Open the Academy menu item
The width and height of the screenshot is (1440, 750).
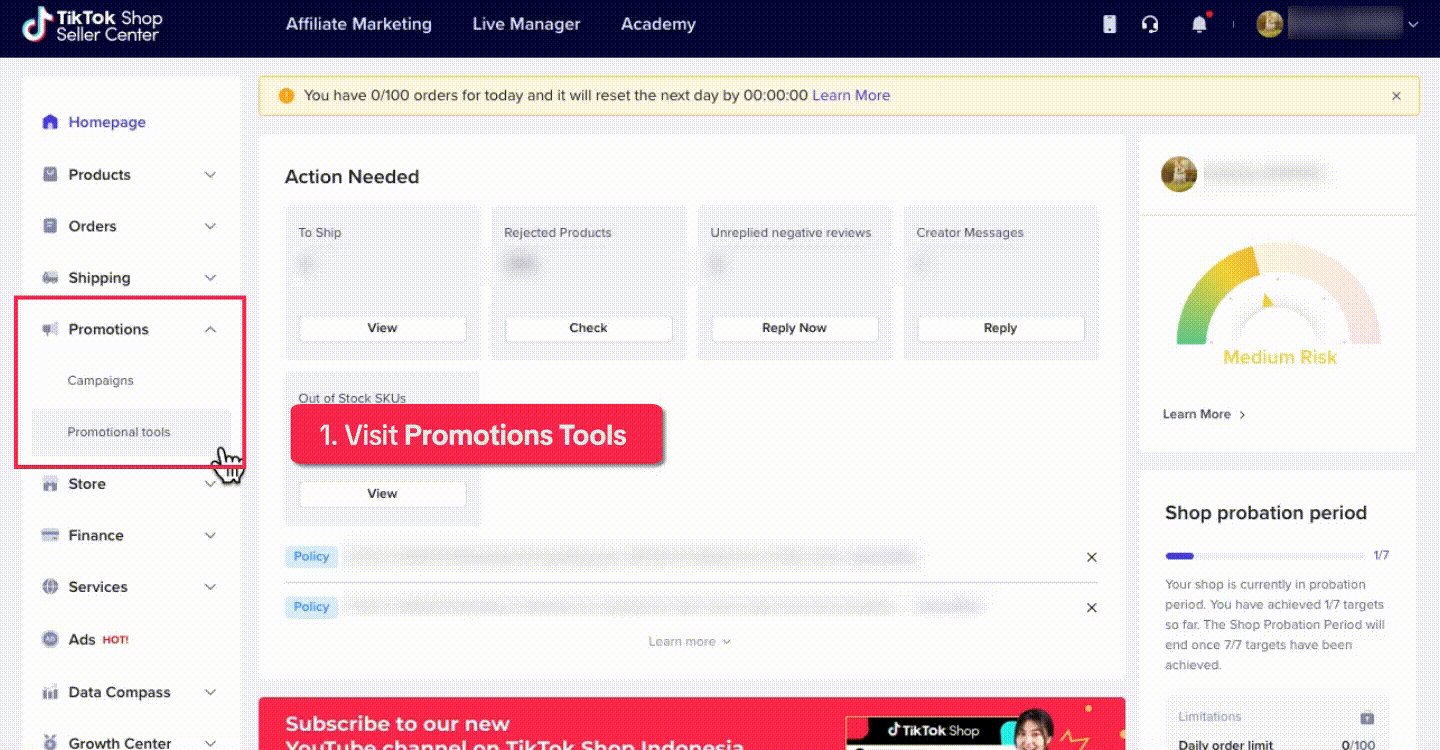pos(657,23)
